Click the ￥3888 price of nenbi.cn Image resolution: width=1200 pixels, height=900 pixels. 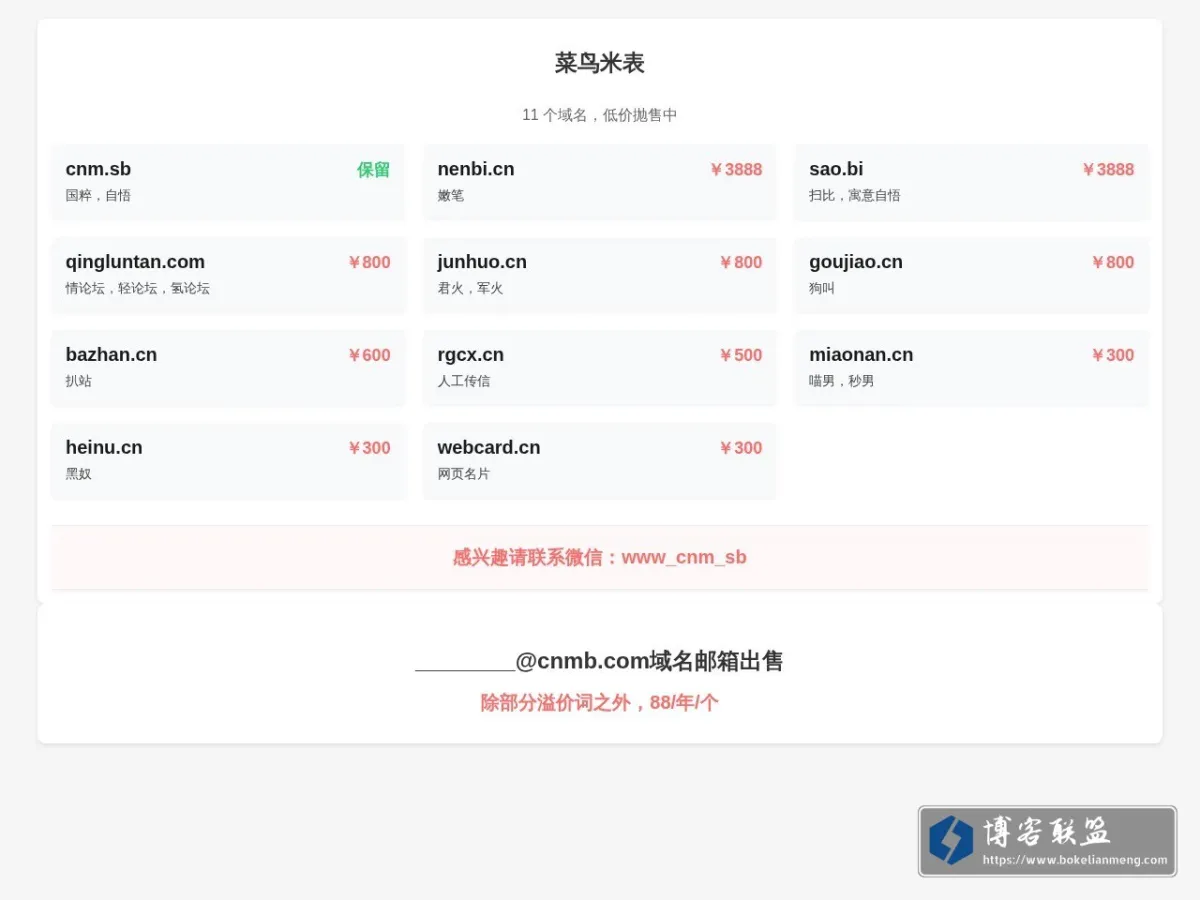735,170
